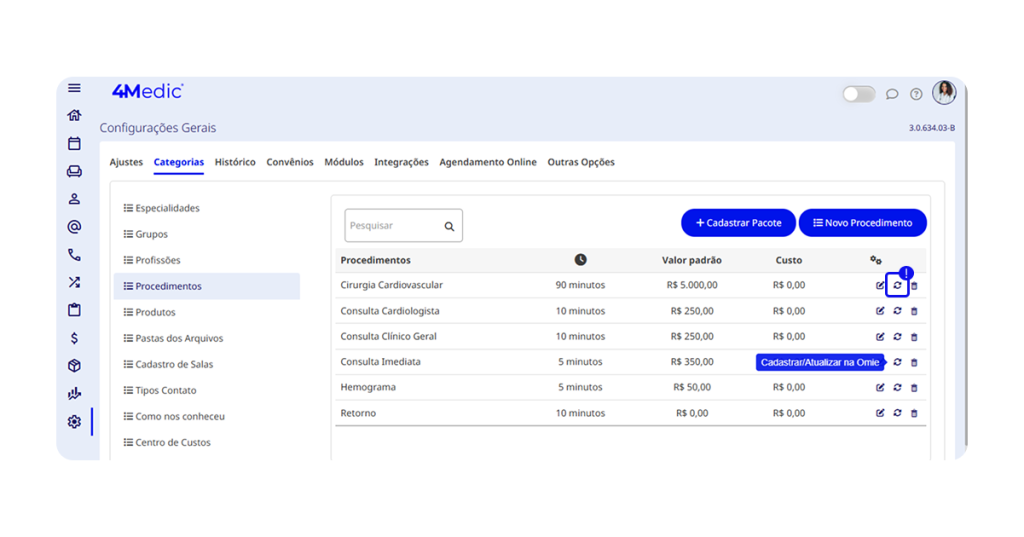Screen dimensions: 1024x537
Task: Click the Cadastrar Pacote button
Action: coord(738,223)
